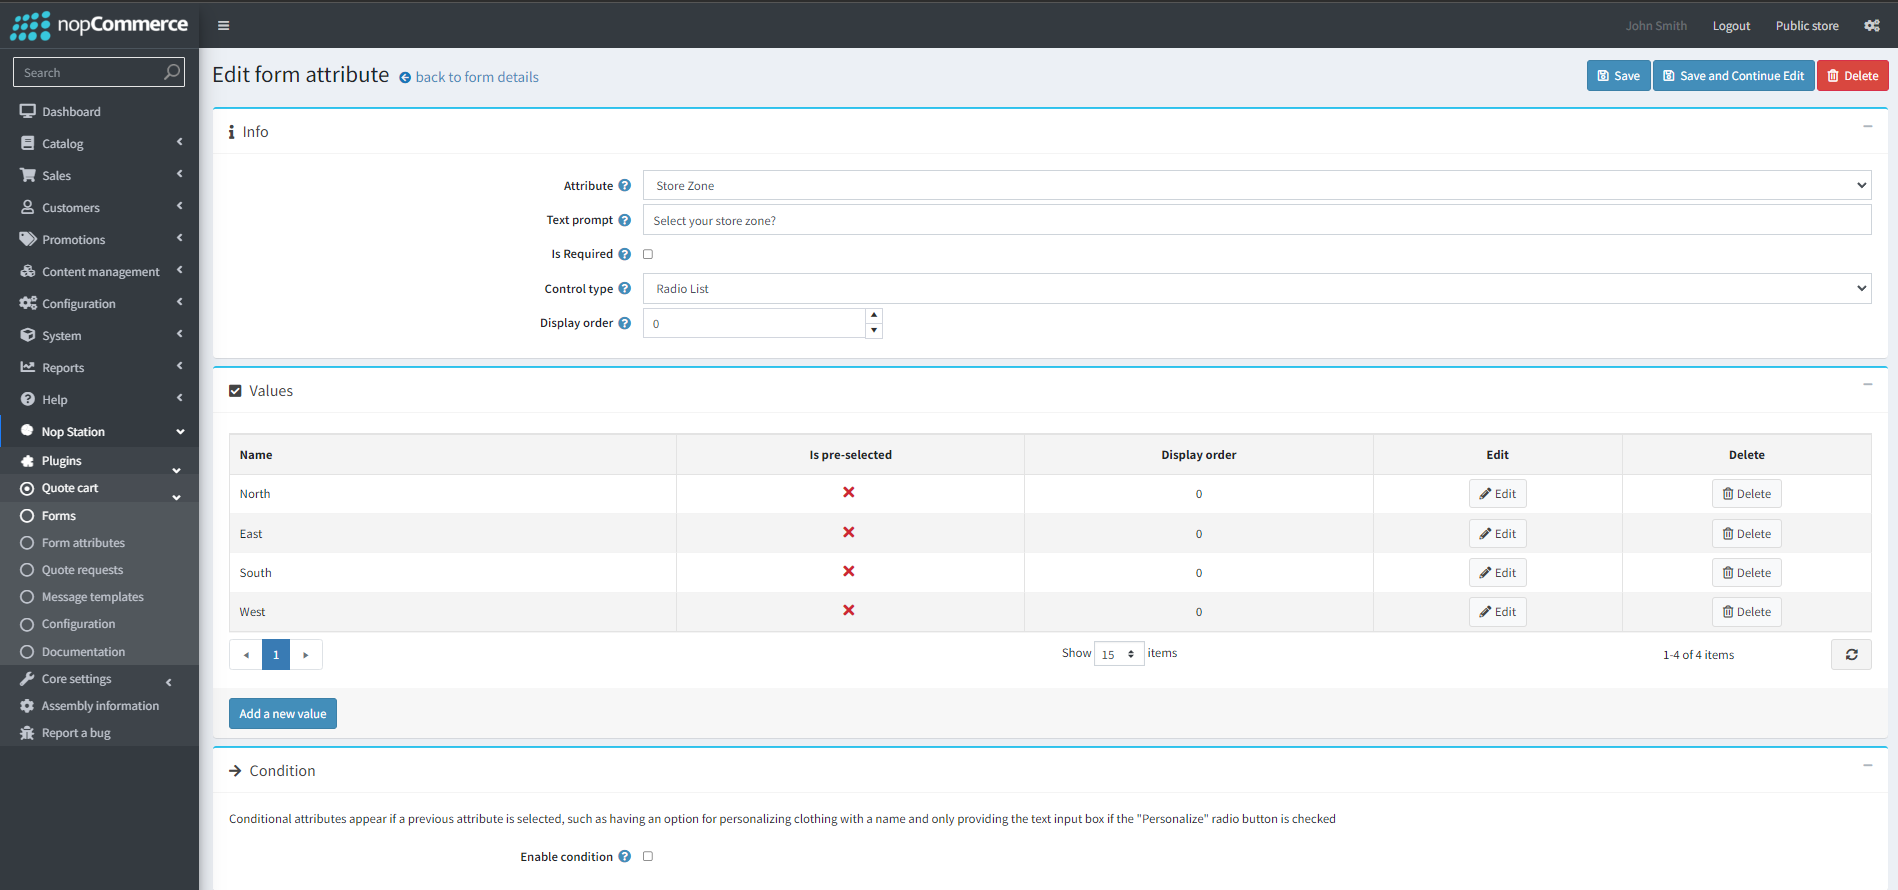
Task: Collapse the Values card with minus icon
Action: click(x=1867, y=384)
